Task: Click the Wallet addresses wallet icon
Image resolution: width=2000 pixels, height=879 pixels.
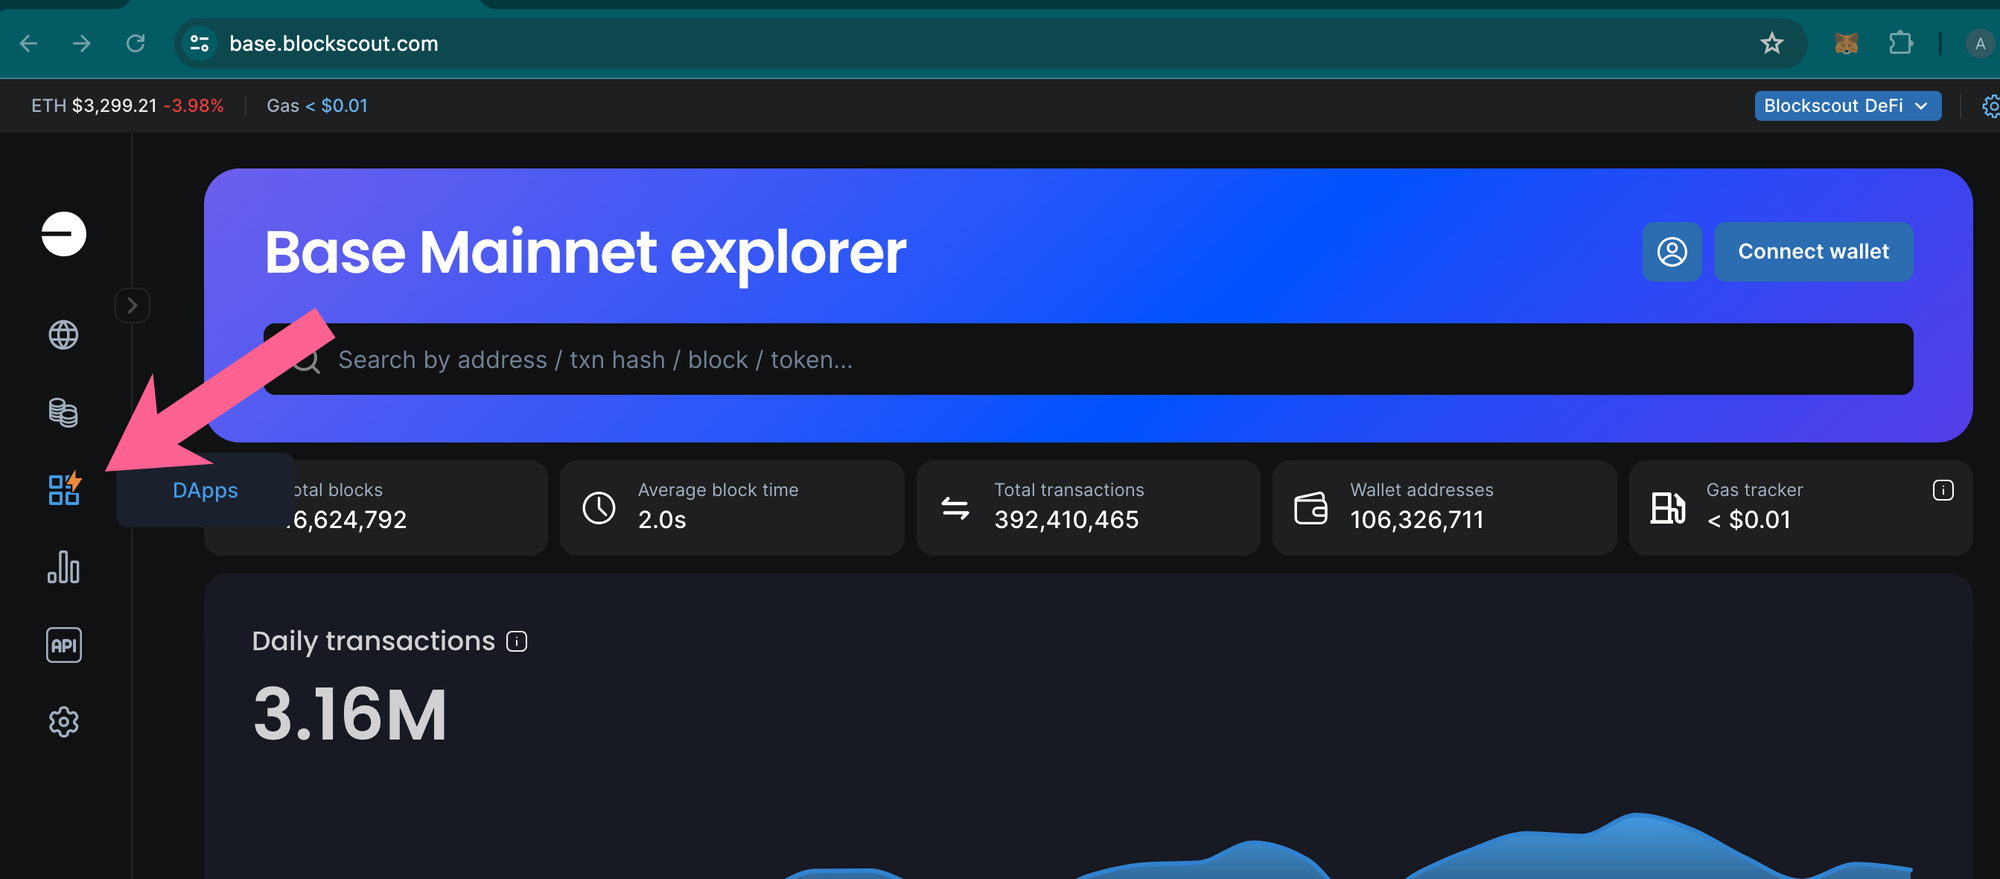Action: click(1311, 508)
